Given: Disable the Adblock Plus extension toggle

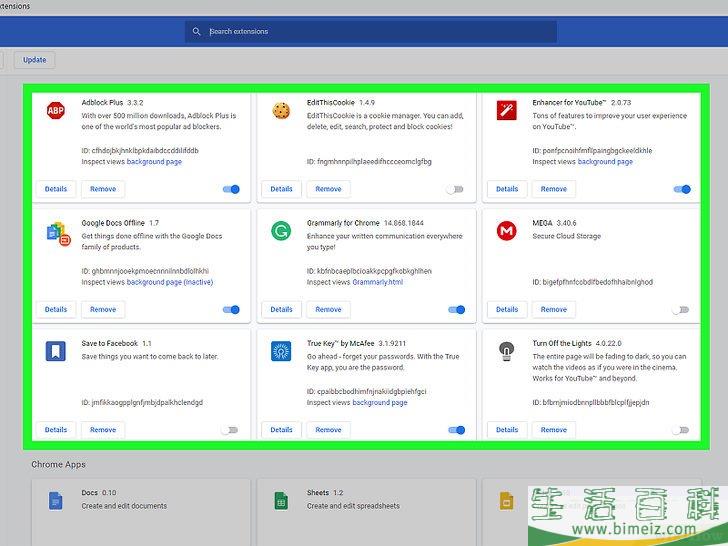Looking at the screenshot, I should [231, 189].
